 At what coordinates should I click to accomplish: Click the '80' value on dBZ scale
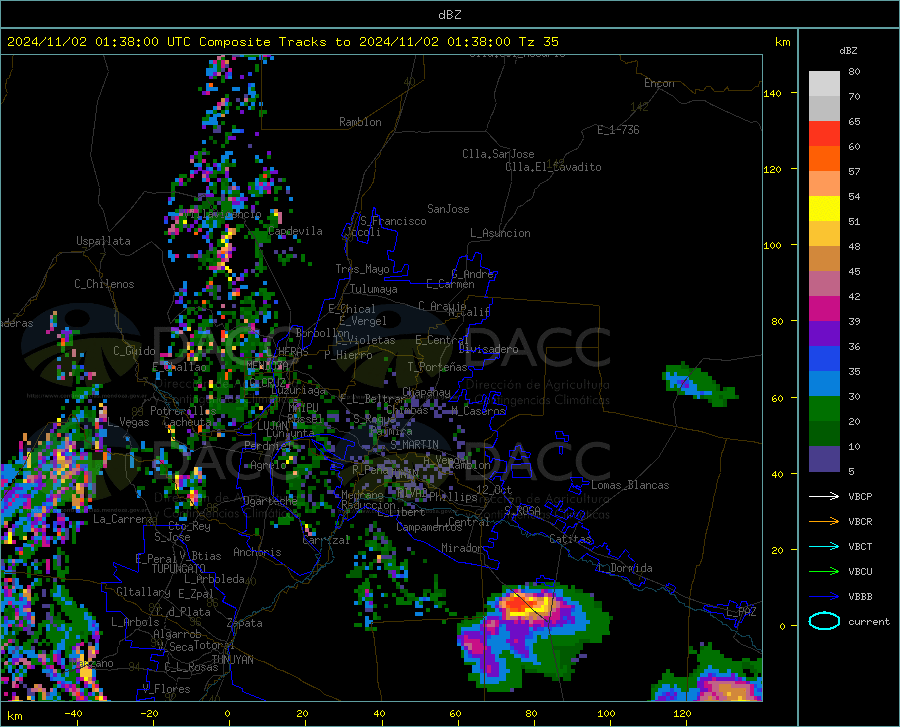pyautogui.click(x=854, y=71)
